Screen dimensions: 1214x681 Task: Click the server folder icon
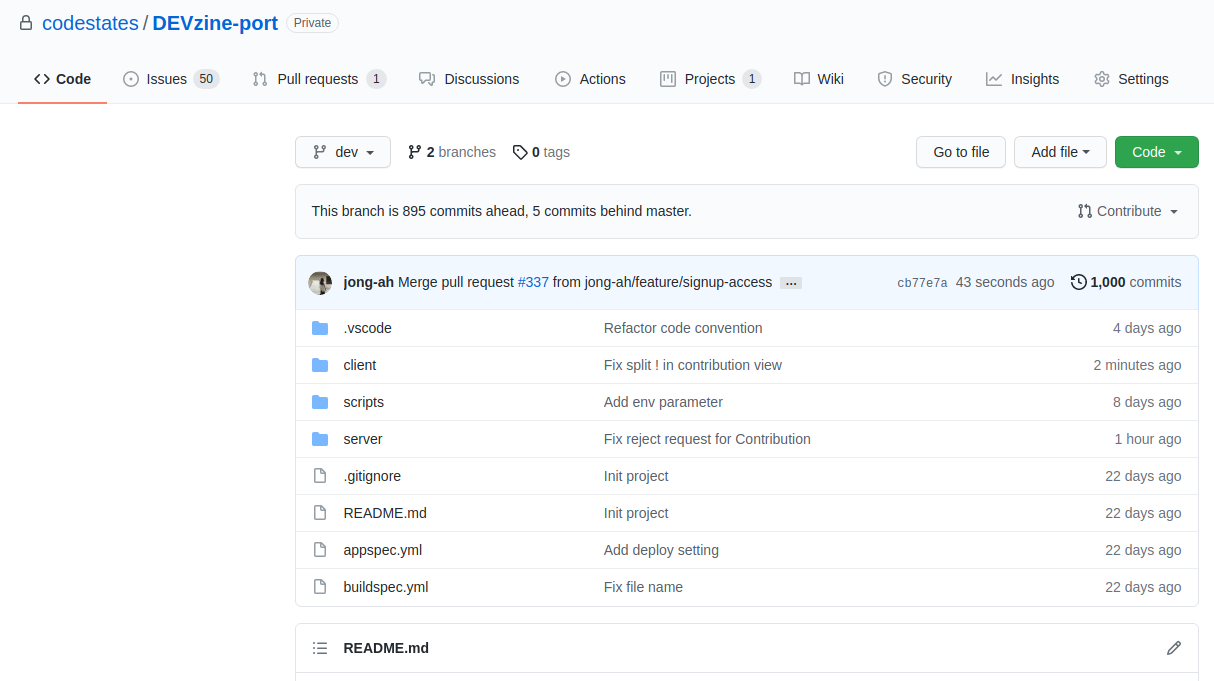pyautogui.click(x=320, y=439)
